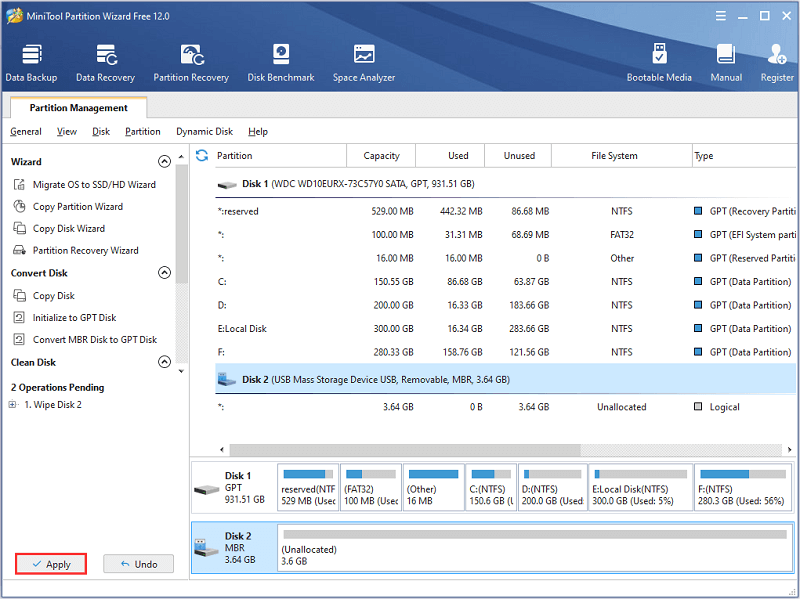Open the Space Analyzer tool
Image resolution: width=800 pixels, height=599 pixels.
364,63
